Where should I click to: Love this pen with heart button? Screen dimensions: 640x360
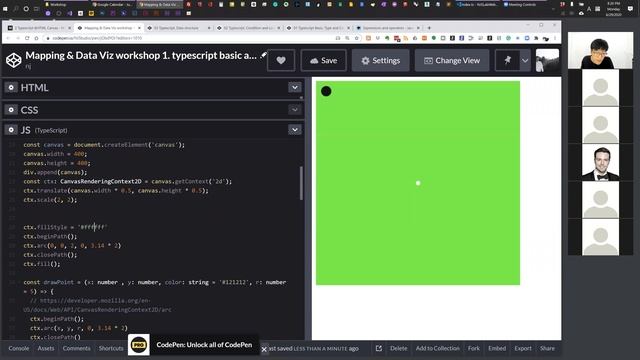point(281,60)
